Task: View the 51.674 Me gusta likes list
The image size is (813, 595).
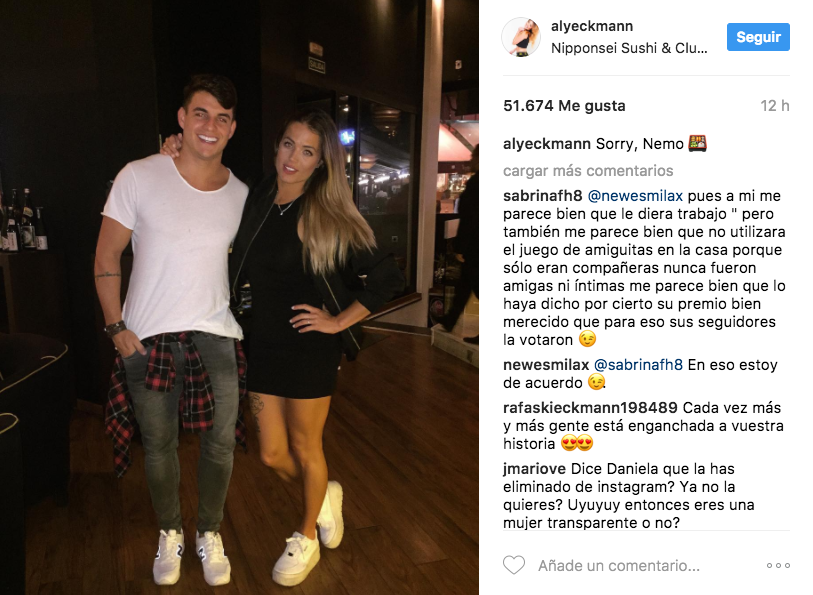Action: pyautogui.click(x=564, y=106)
